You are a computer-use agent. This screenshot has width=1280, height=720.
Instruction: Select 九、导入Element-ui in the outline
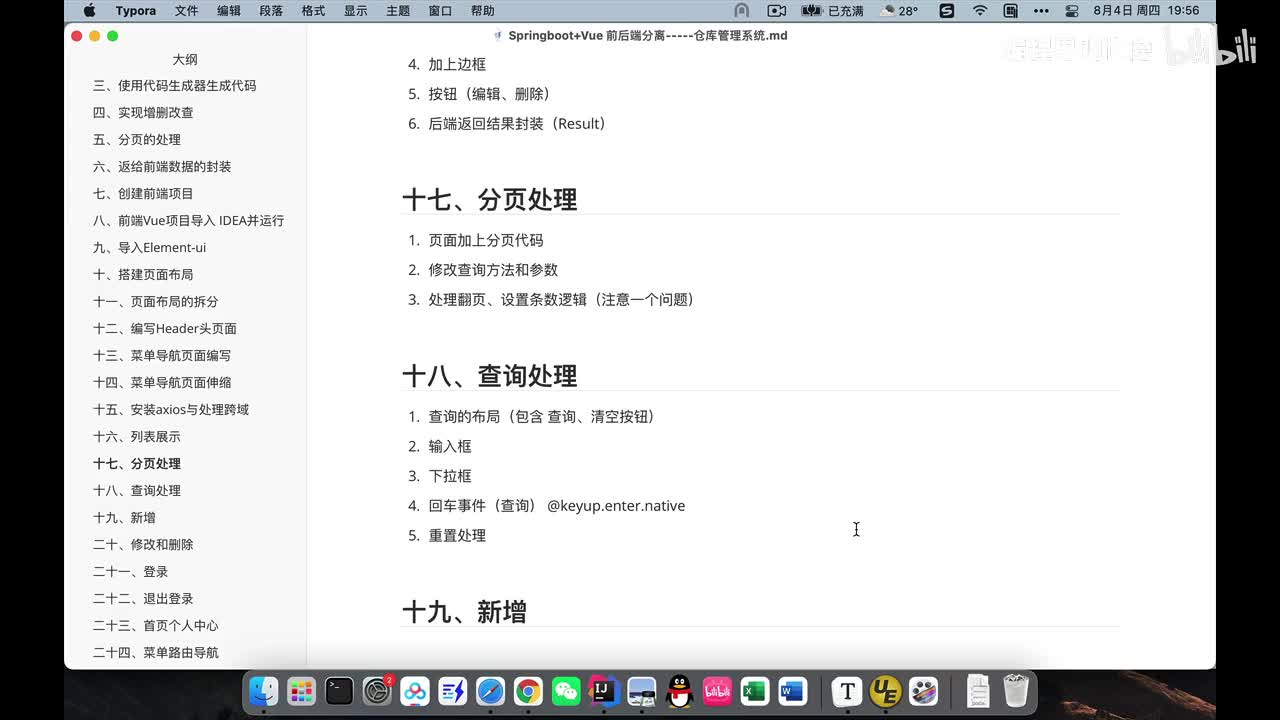pos(150,248)
